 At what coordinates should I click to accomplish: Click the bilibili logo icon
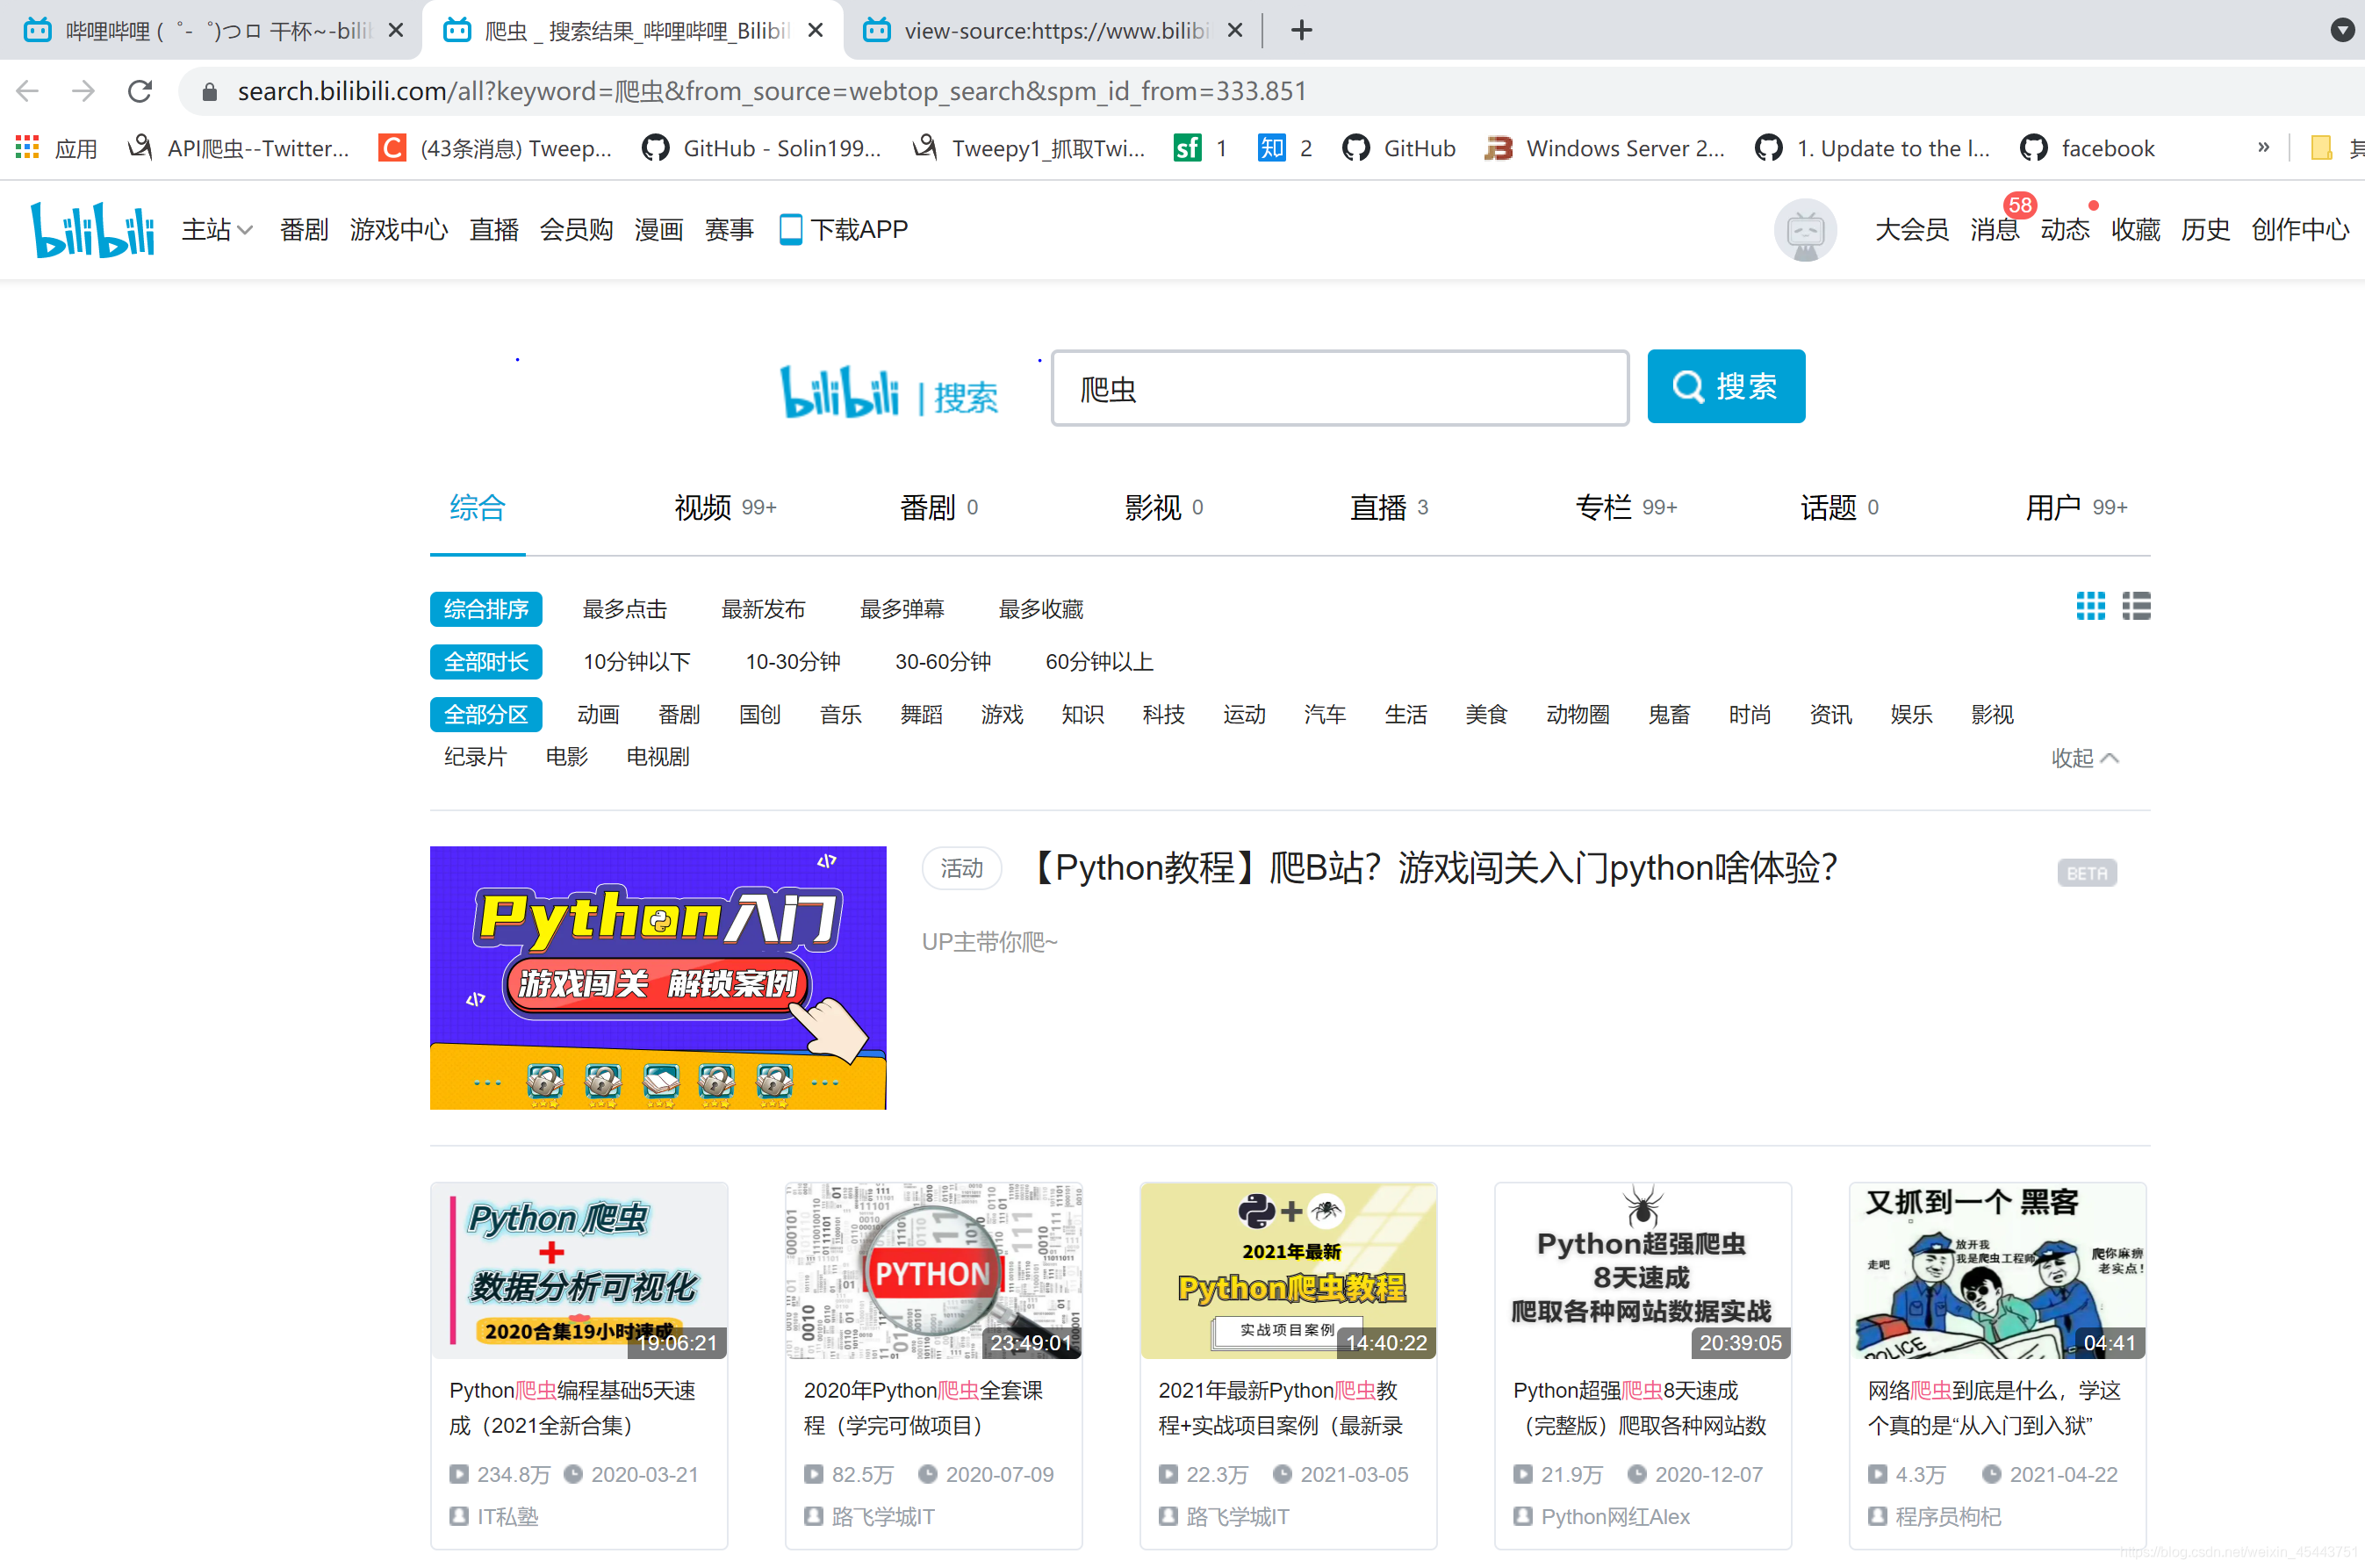[92, 229]
